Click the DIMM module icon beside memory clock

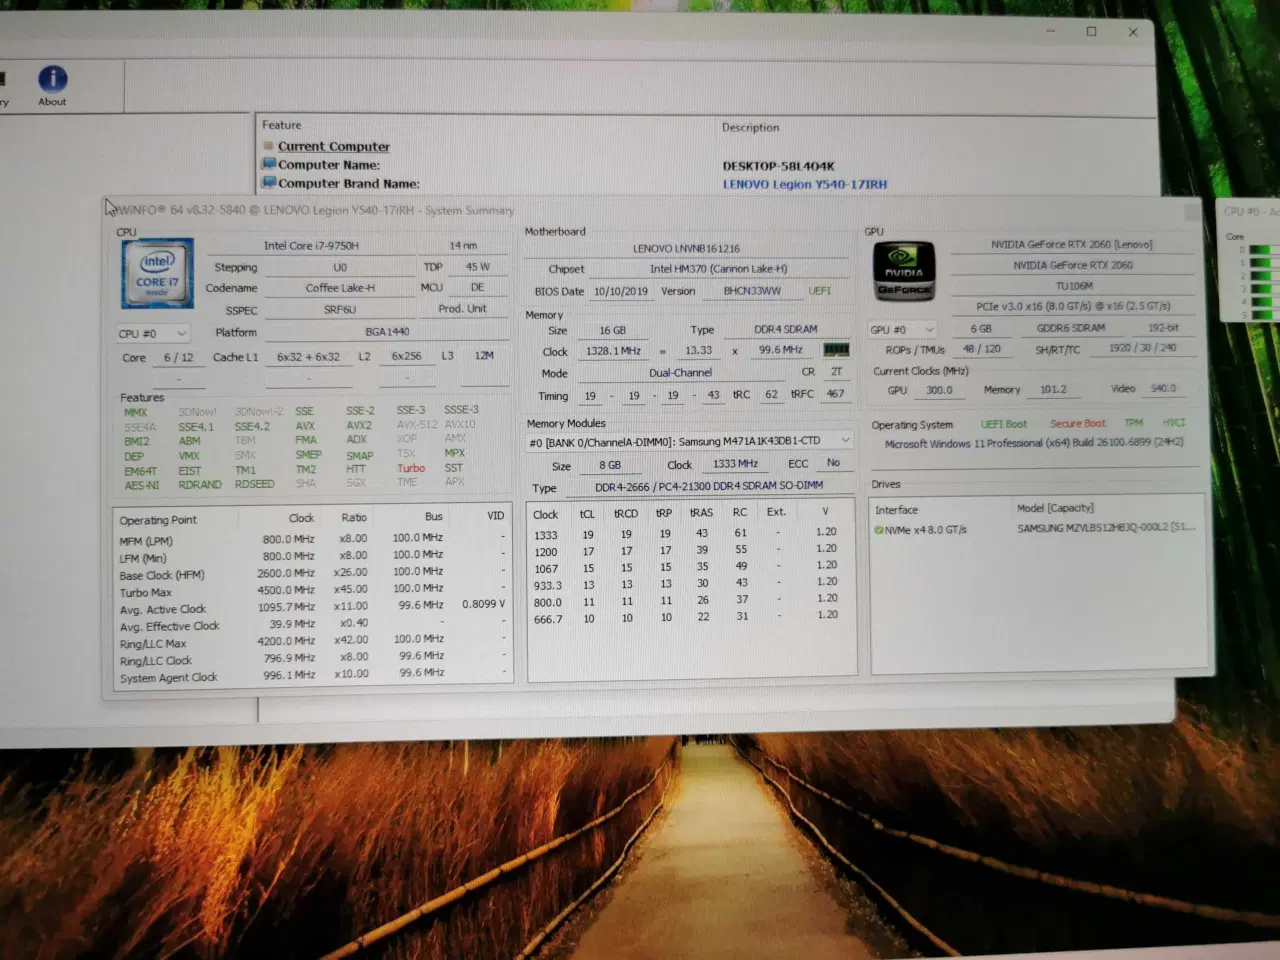pyautogui.click(x=837, y=350)
